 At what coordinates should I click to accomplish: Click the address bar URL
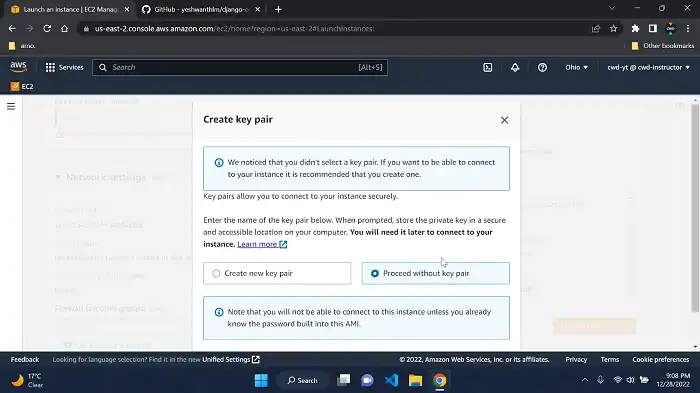[234, 29]
